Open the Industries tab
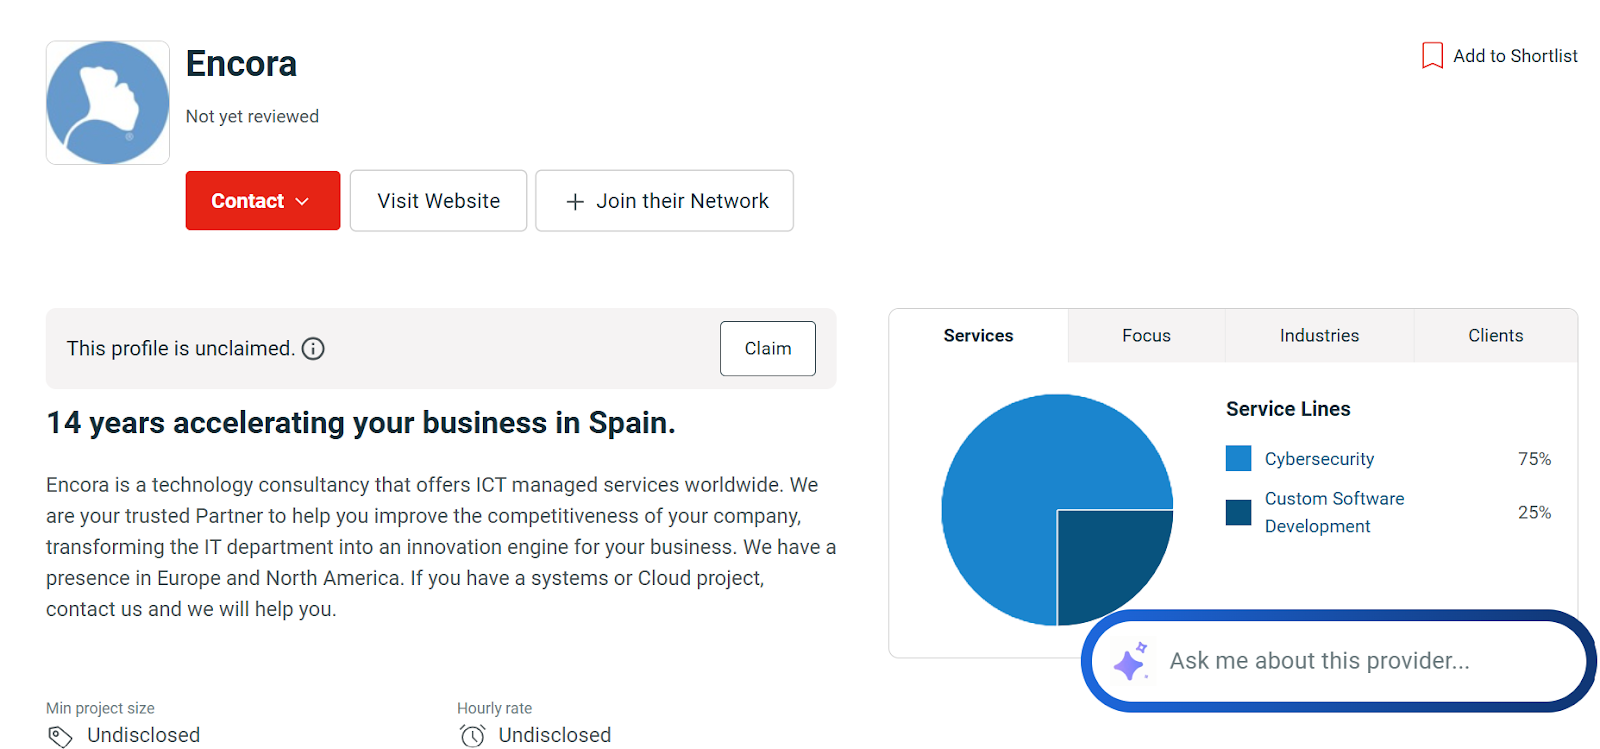The image size is (1600, 749). tap(1319, 336)
